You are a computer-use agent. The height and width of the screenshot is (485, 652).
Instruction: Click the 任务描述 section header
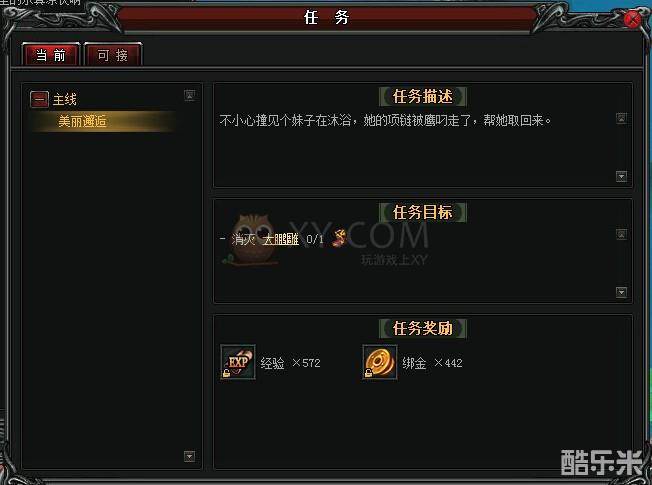coord(422,97)
